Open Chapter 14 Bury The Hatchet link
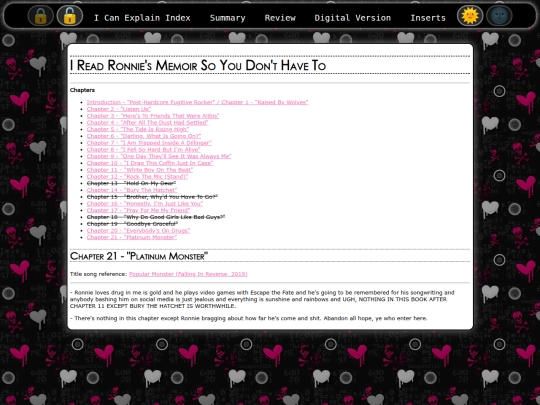Viewport: 540px width, 405px height. click(x=132, y=190)
